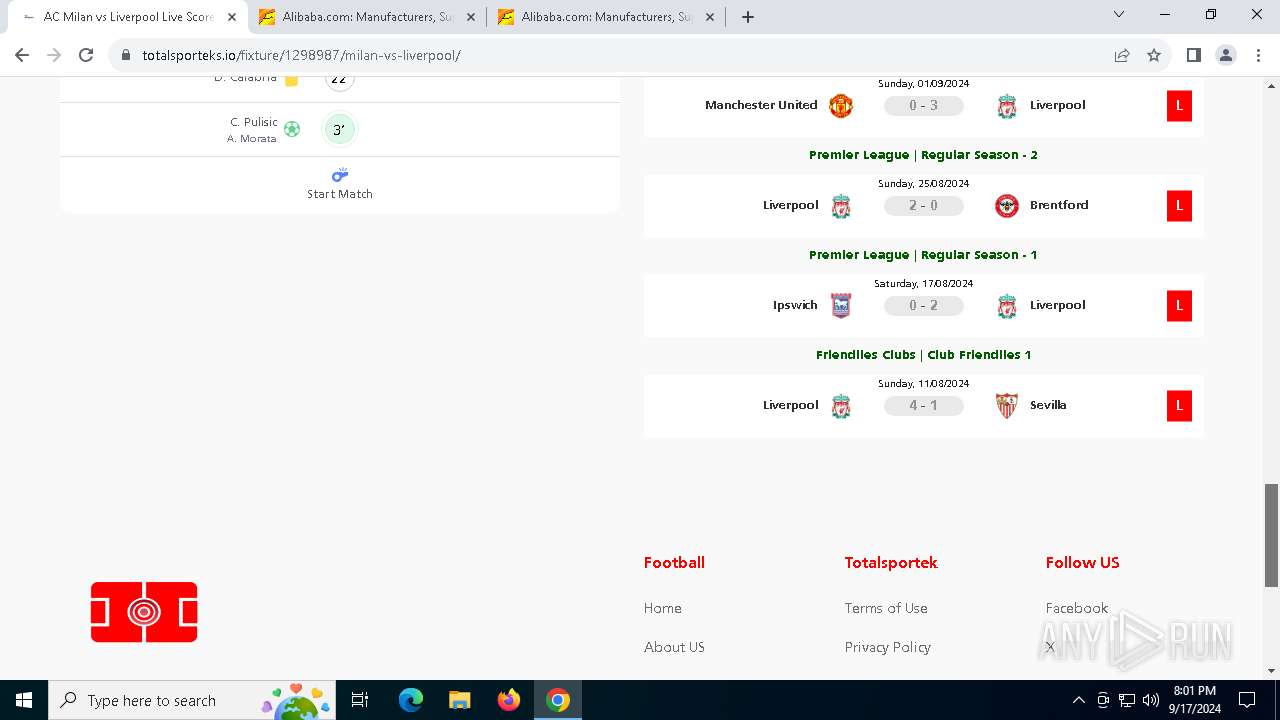This screenshot has height=720, width=1280.
Task: Switch to the third Alibaba.com tab
Action: coord(606,17)
